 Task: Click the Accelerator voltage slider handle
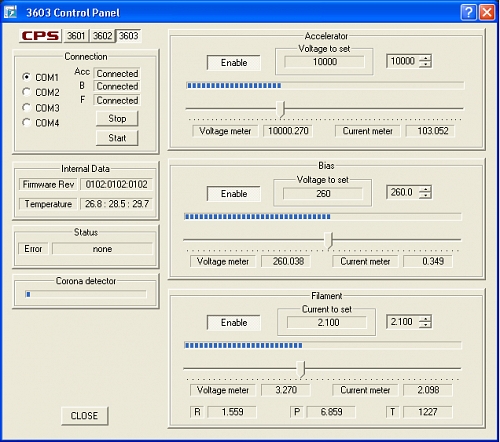(x=282, y=109)
